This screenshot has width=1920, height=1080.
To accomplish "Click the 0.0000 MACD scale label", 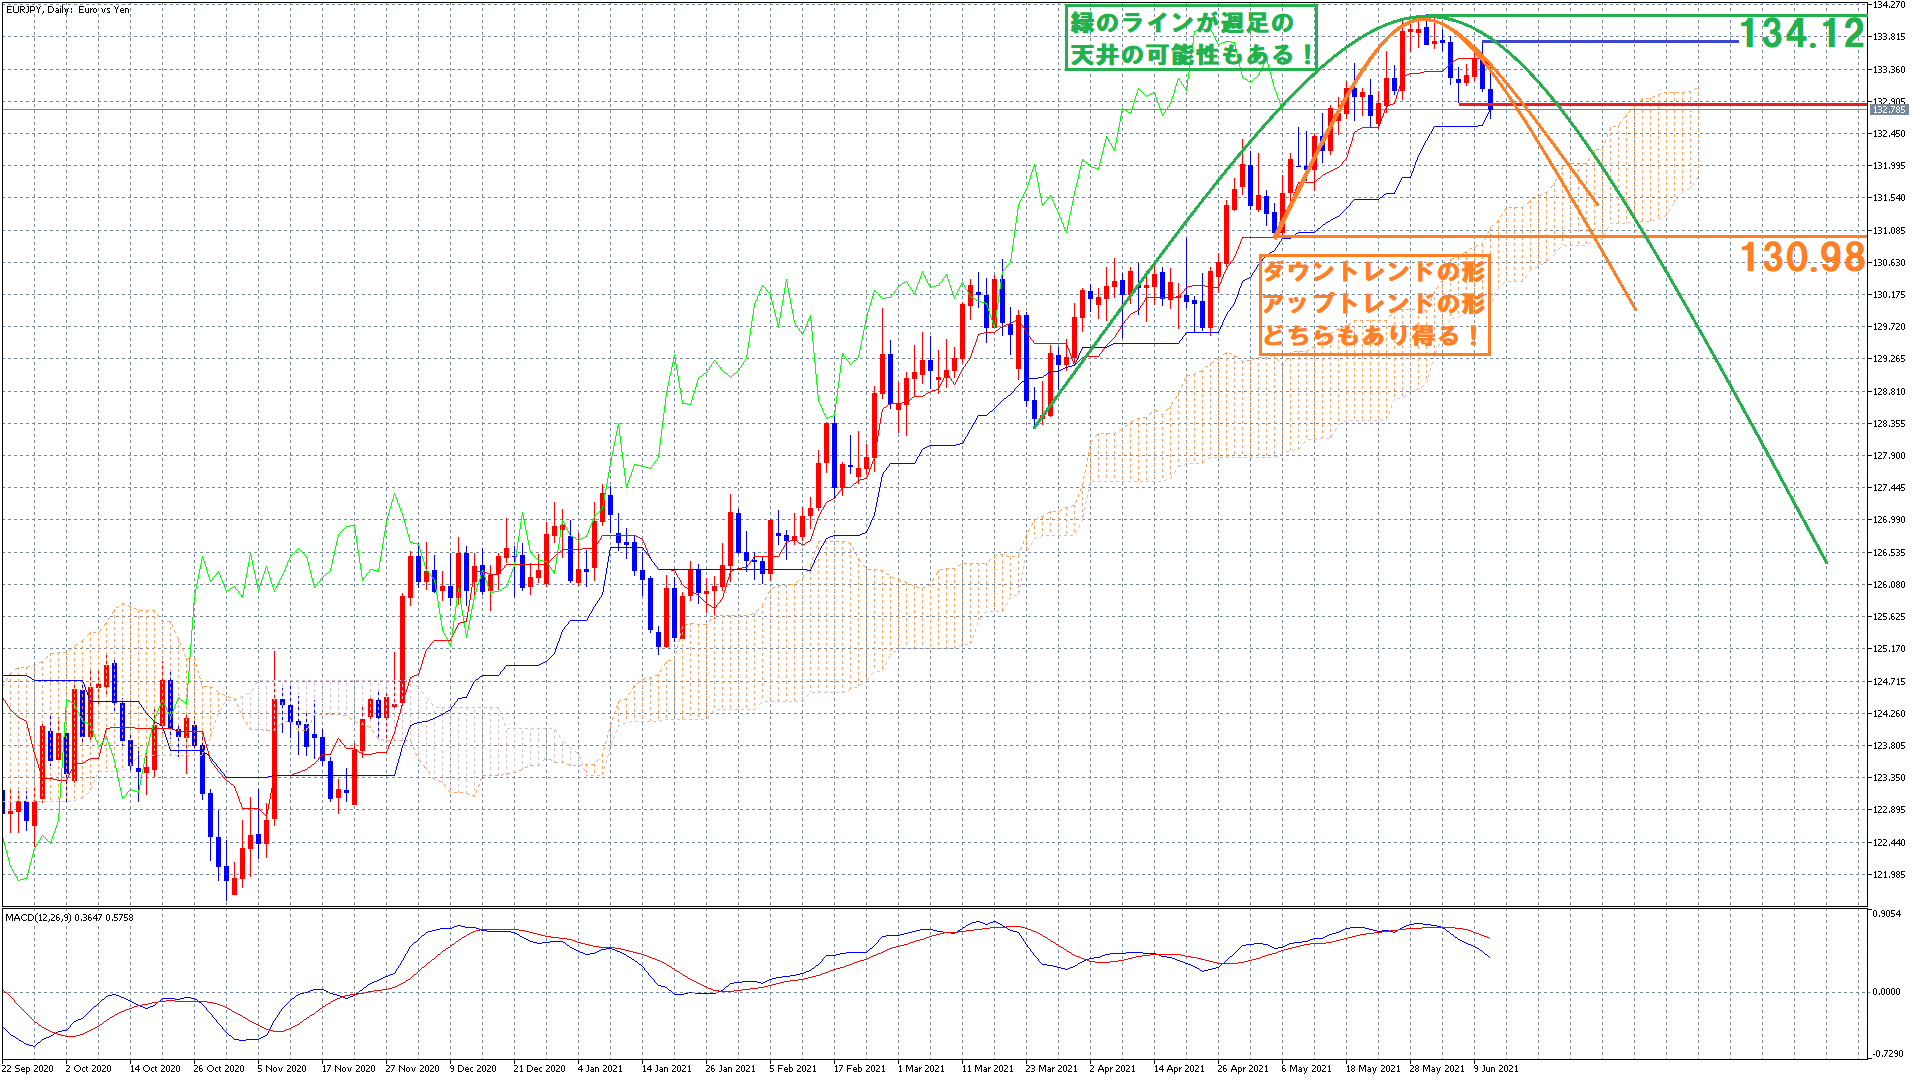I will [1887, 992].
